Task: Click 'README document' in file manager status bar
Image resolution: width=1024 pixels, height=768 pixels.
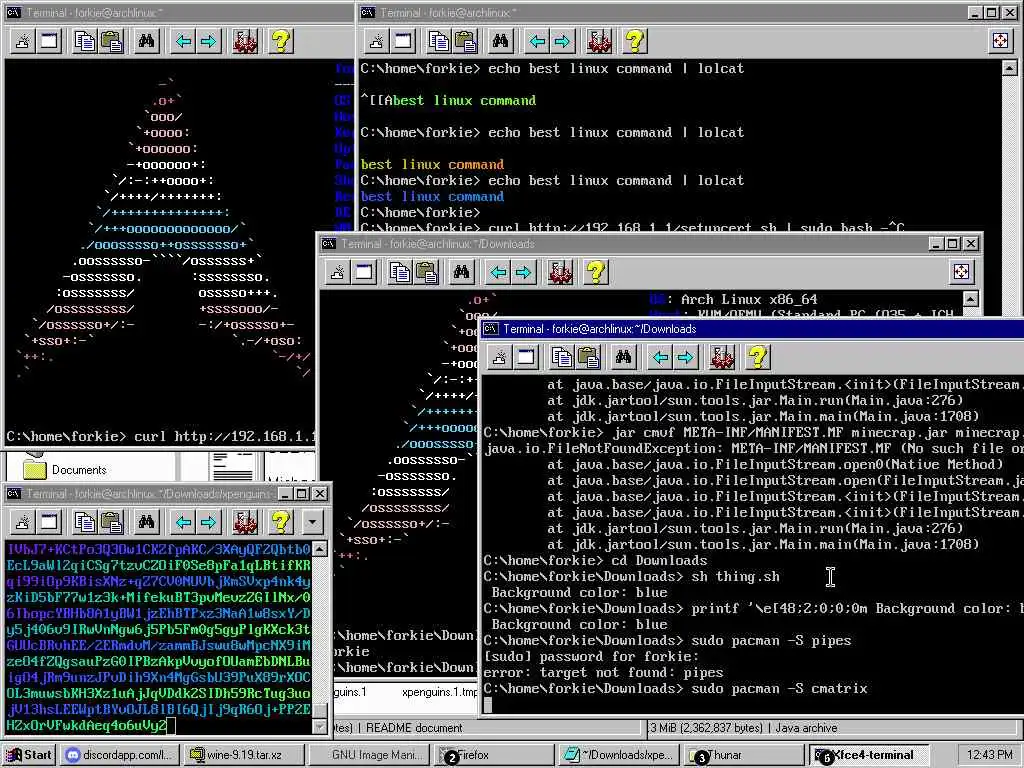Action: tap(414, 728)
